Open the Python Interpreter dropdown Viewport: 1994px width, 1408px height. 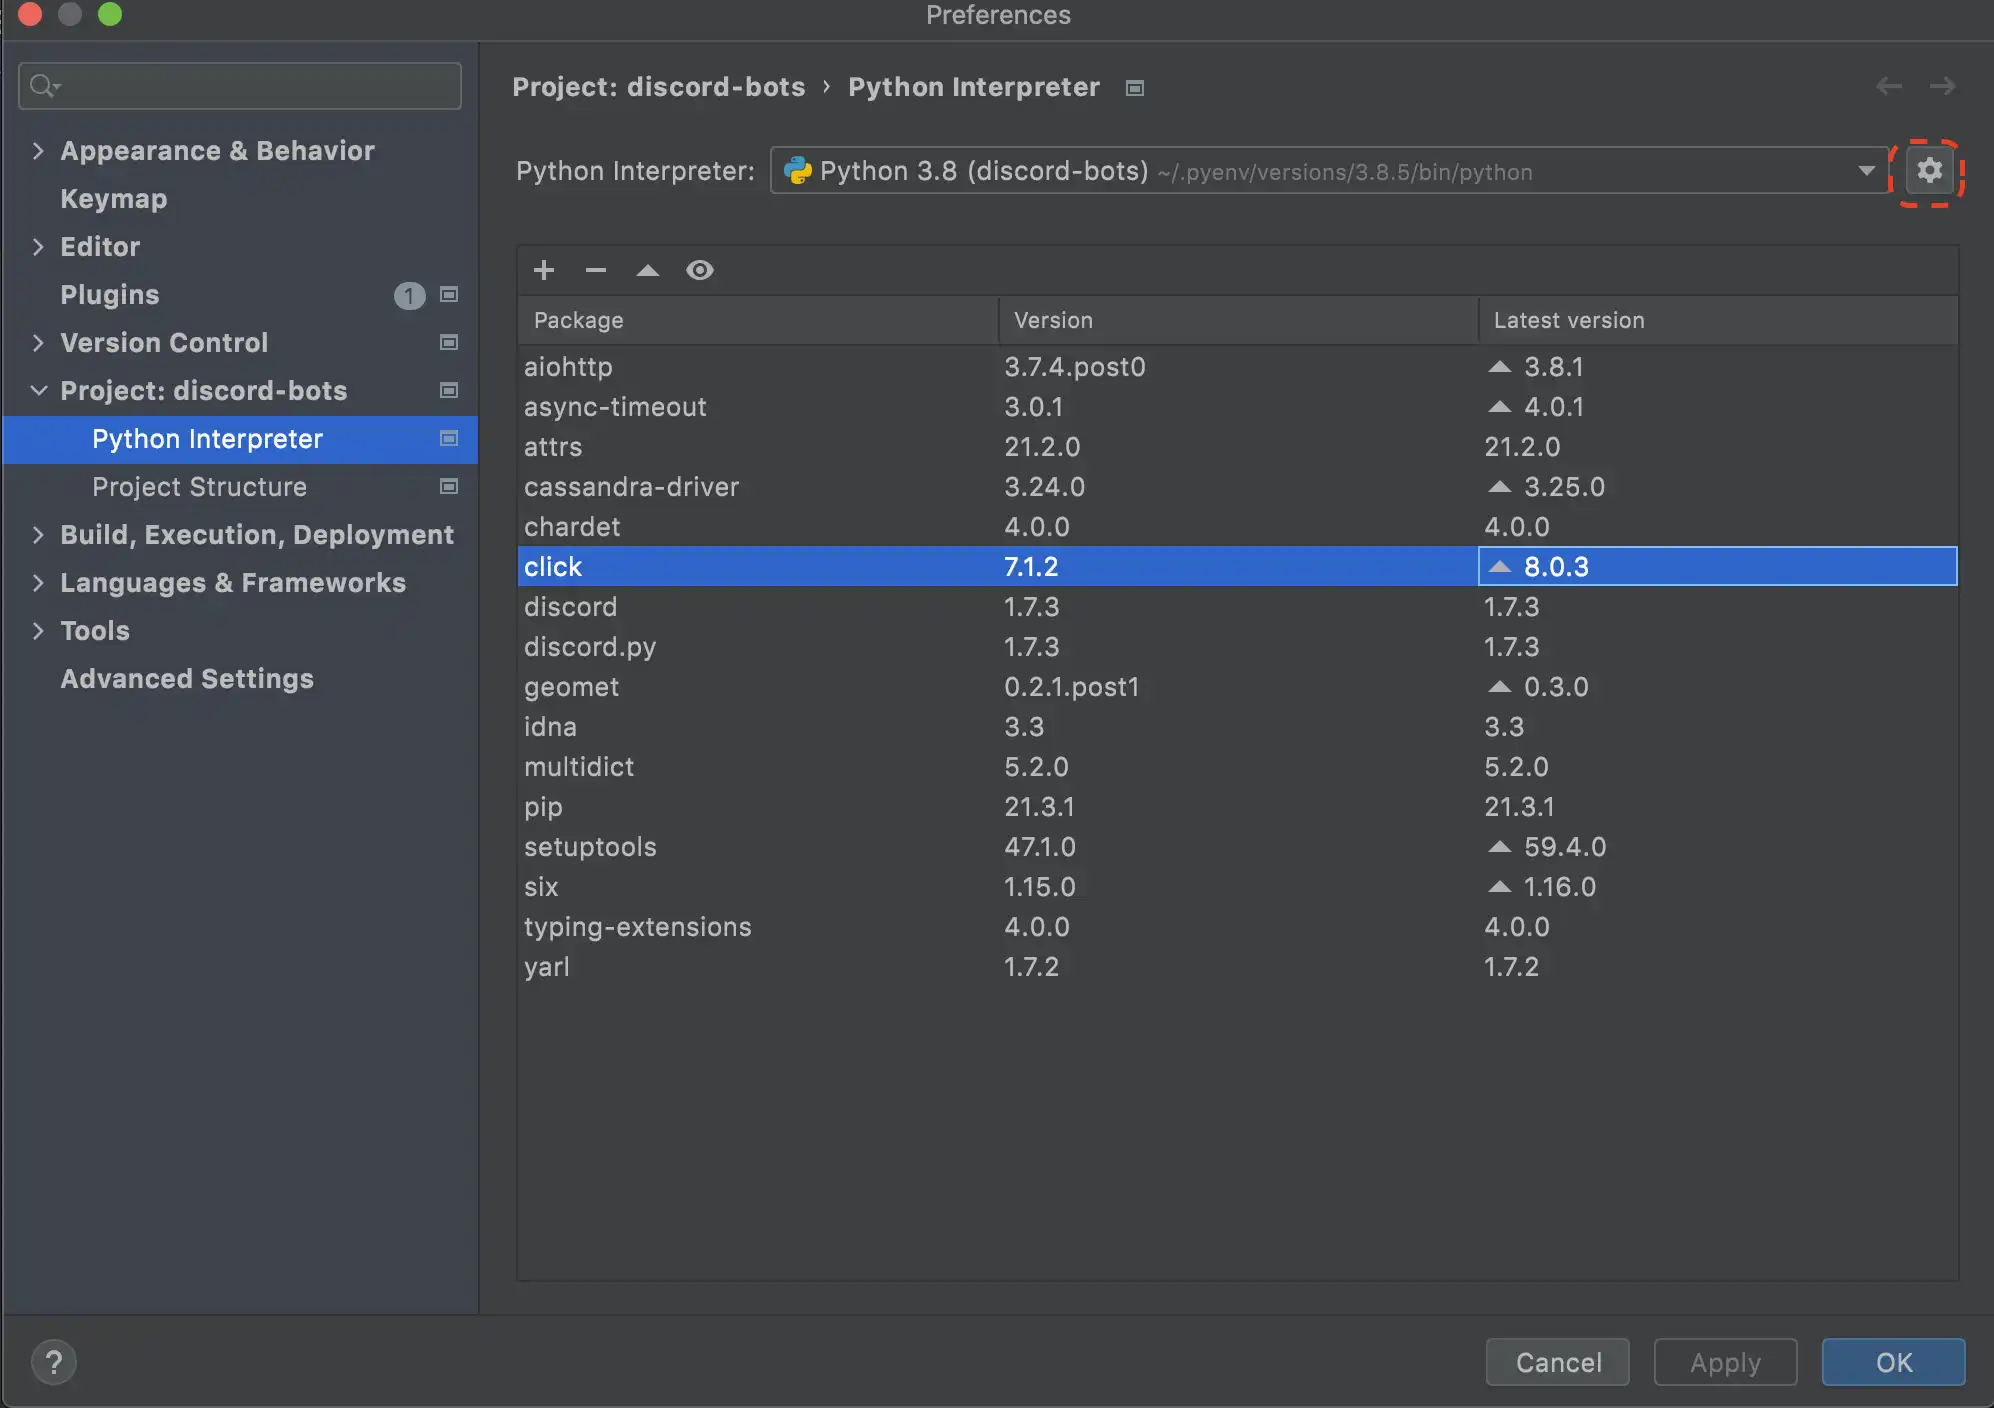[x=1866, y=170]
